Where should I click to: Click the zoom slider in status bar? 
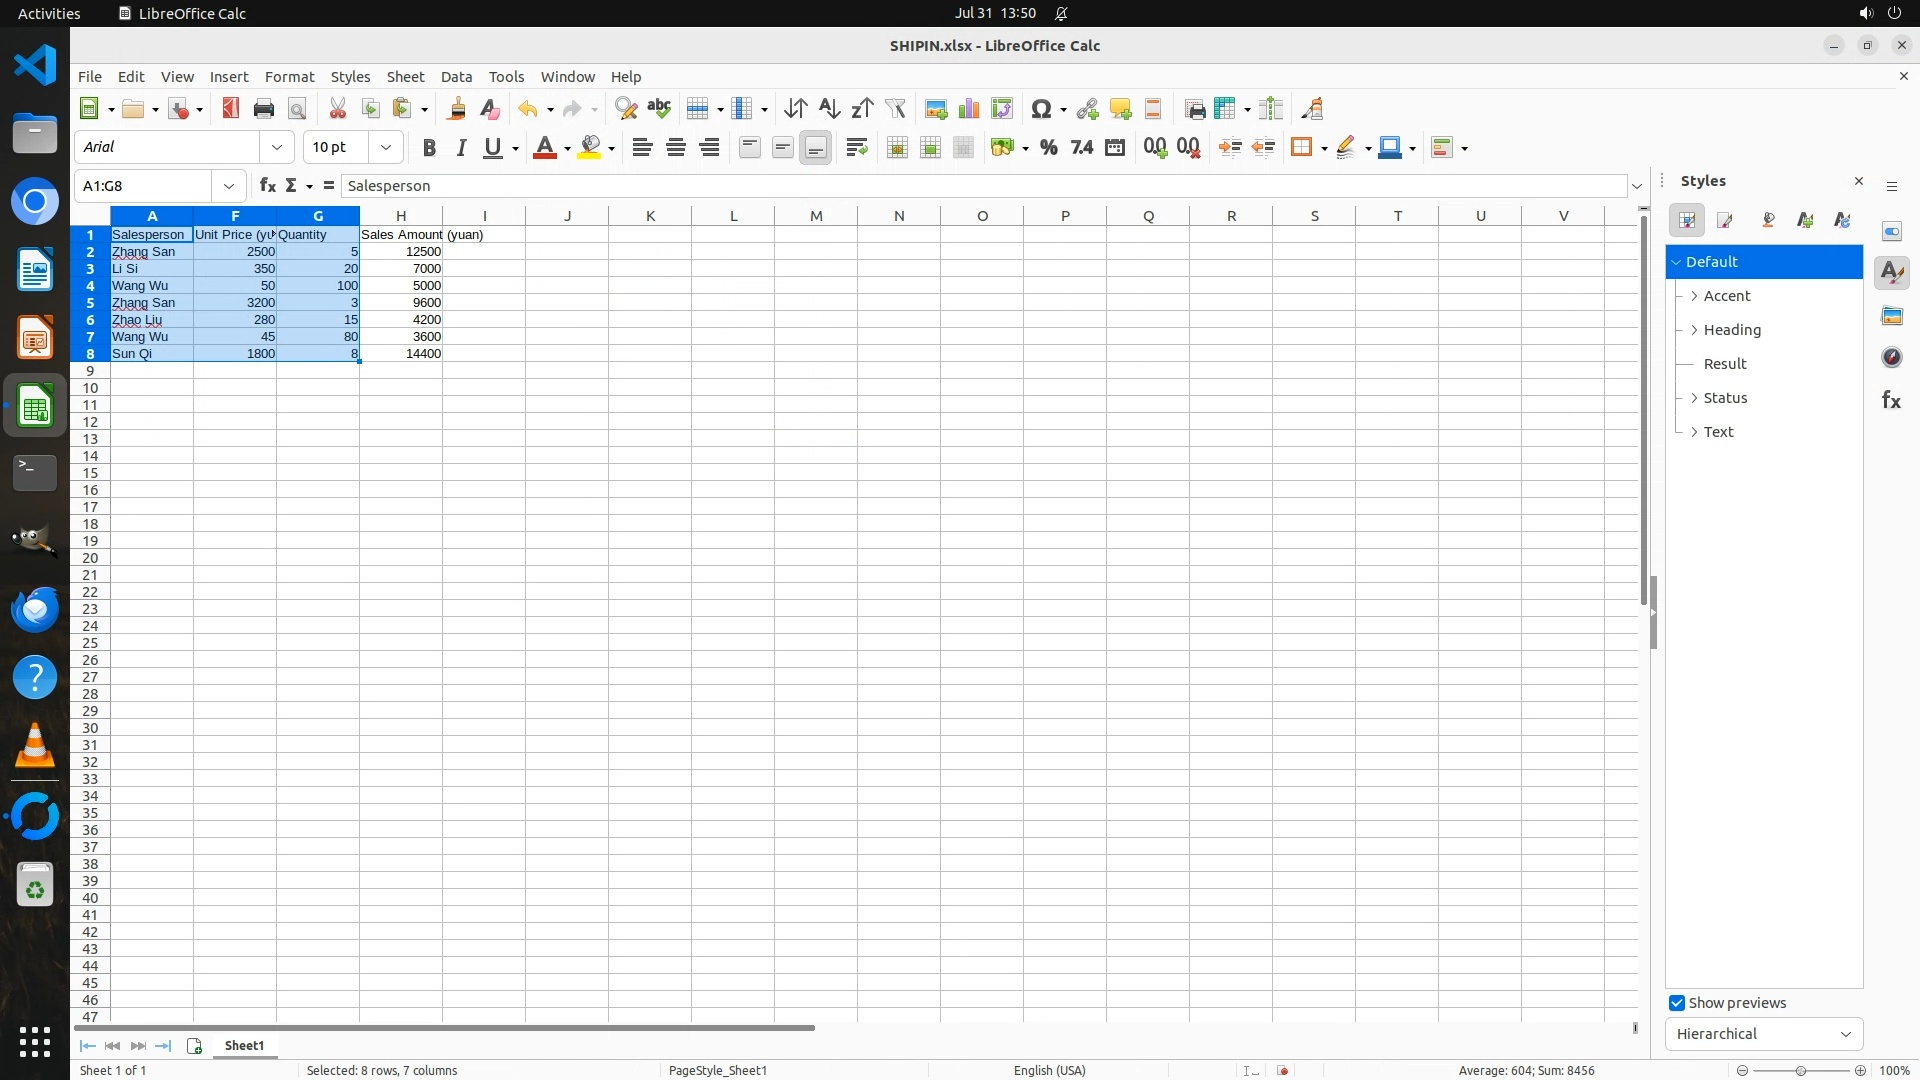[x=1800, y=1071]
